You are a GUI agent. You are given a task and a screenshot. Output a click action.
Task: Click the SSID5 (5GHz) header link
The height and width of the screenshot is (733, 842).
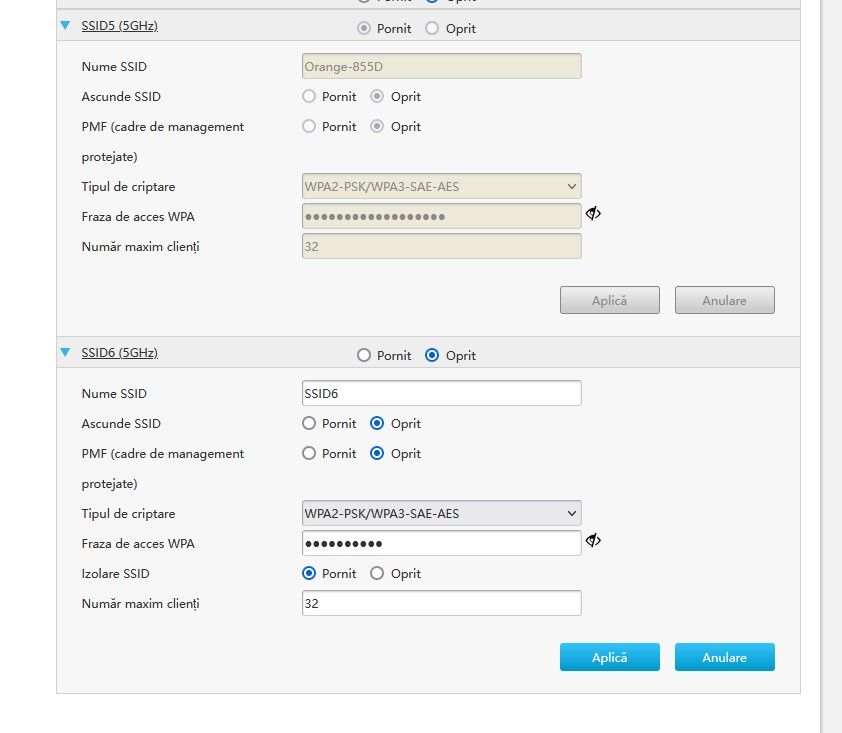point(119,26)
